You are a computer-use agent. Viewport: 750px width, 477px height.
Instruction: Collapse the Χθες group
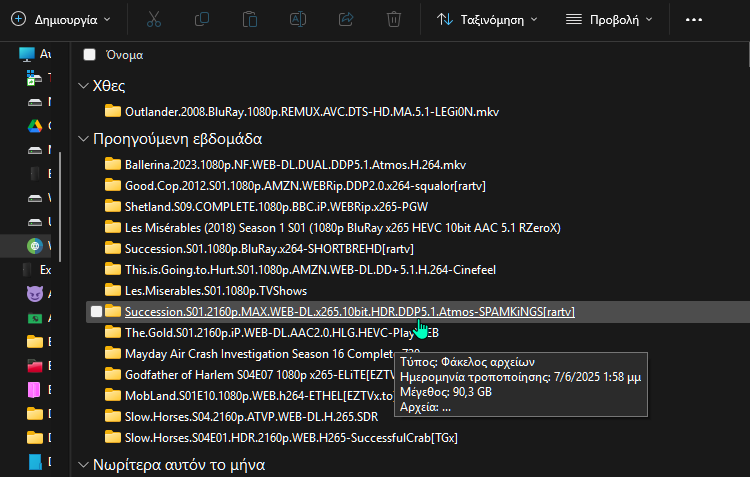(x=83, y=86)
